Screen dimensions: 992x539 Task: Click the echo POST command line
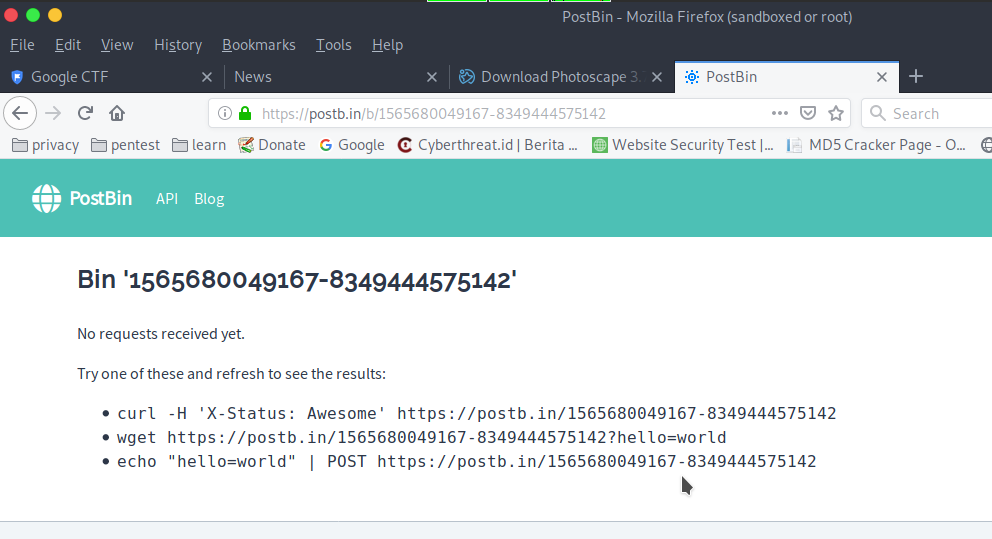pyautogui.click(x=466, y=462)
